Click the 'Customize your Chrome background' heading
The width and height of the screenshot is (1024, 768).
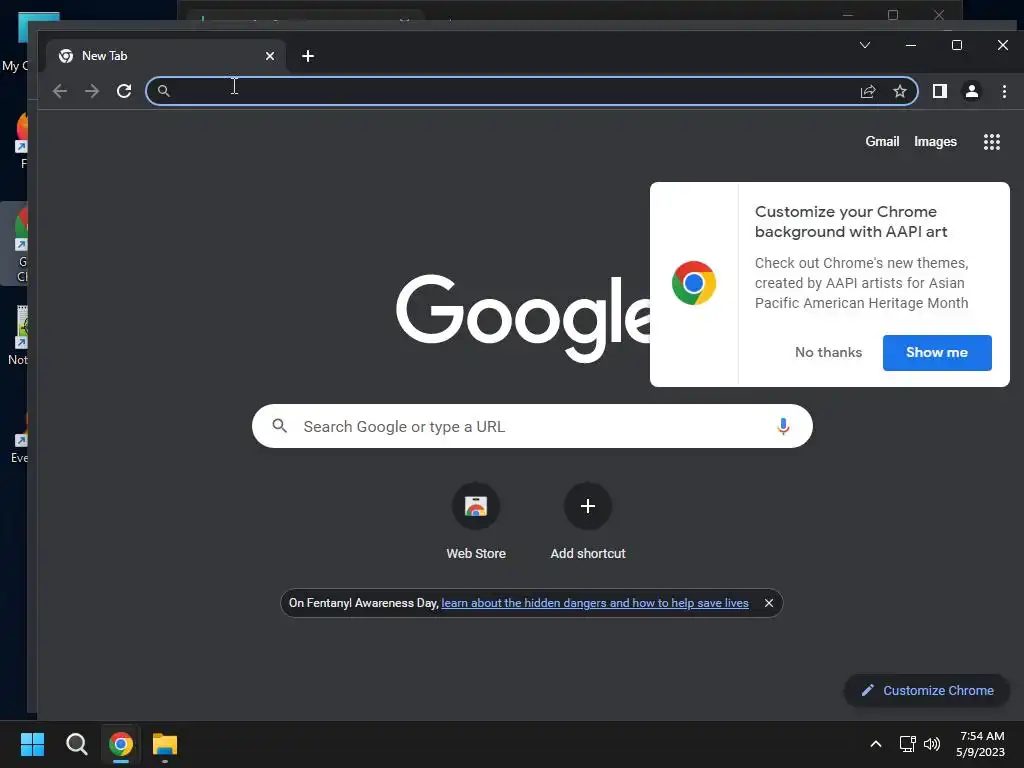[x=851, y=221]
